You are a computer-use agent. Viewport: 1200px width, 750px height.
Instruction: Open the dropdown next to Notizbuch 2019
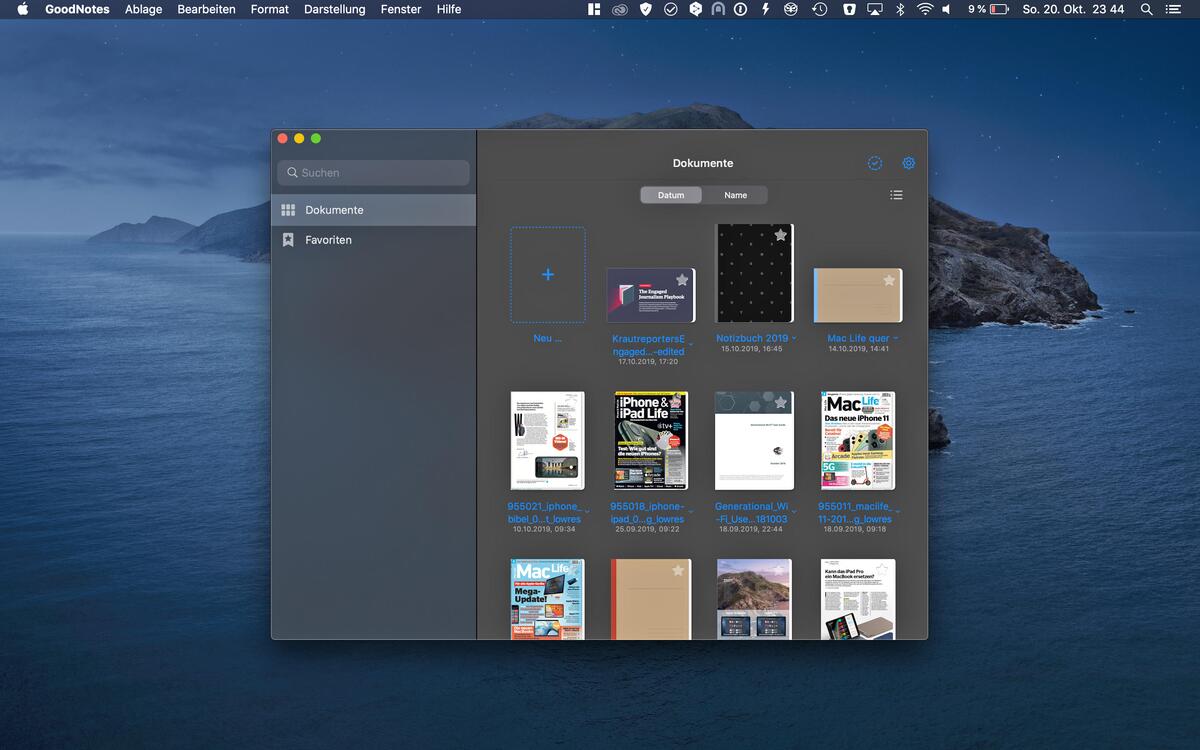(x=794, y=338)
